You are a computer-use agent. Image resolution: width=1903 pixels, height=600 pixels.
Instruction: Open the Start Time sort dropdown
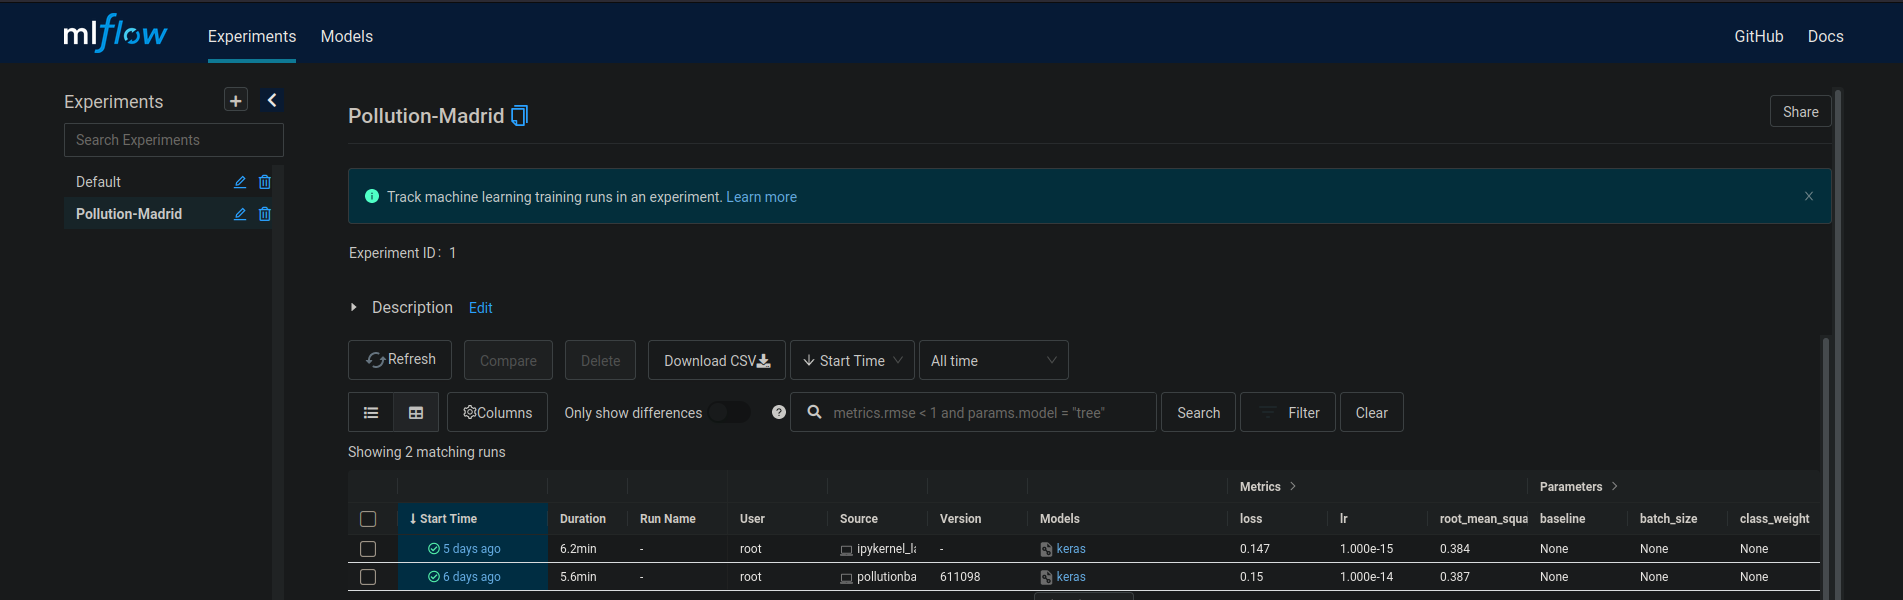click(853, 360)
